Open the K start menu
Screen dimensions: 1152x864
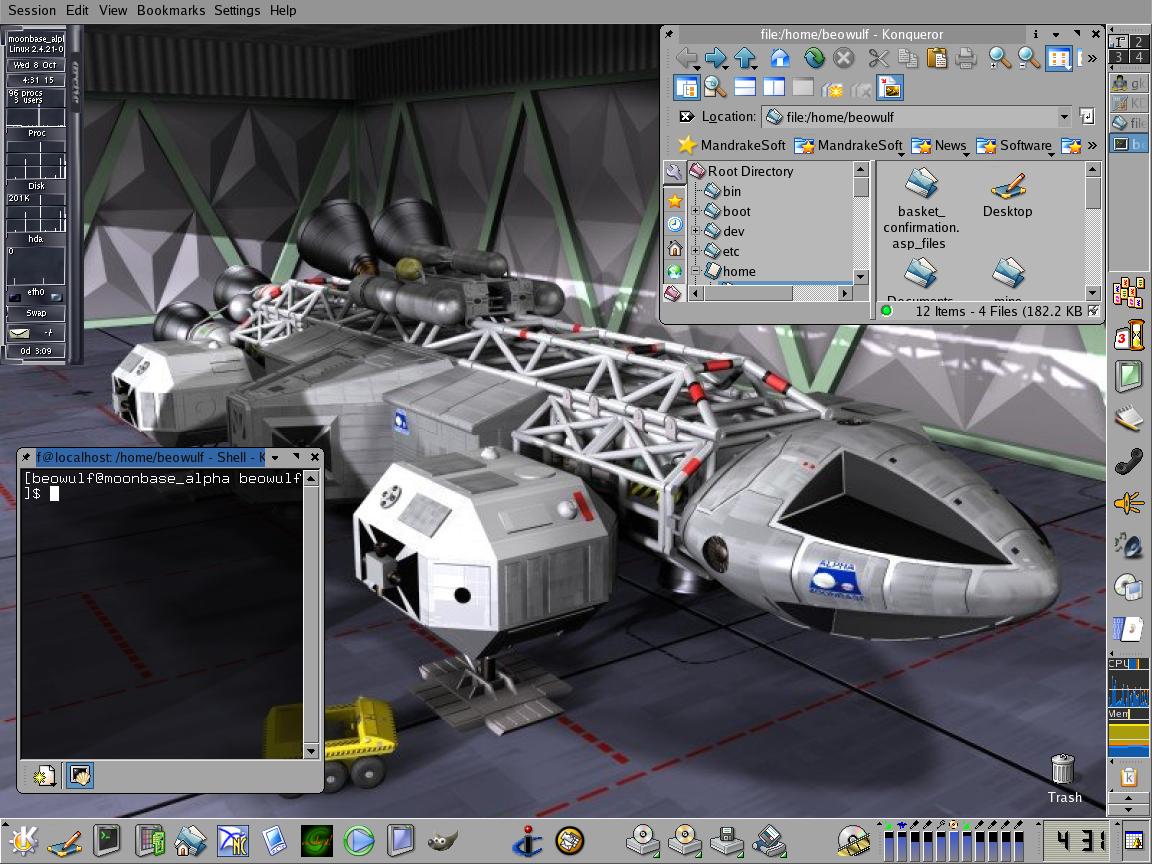click(23, 840)
